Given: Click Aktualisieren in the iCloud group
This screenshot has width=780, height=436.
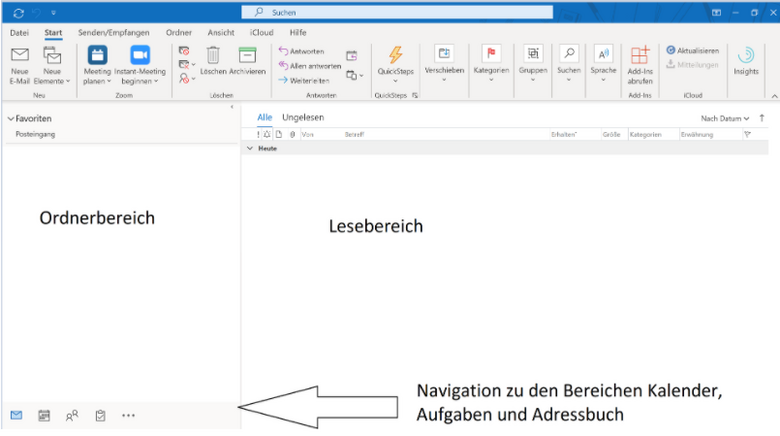Looking at the screenshot, I should [692, 50].
